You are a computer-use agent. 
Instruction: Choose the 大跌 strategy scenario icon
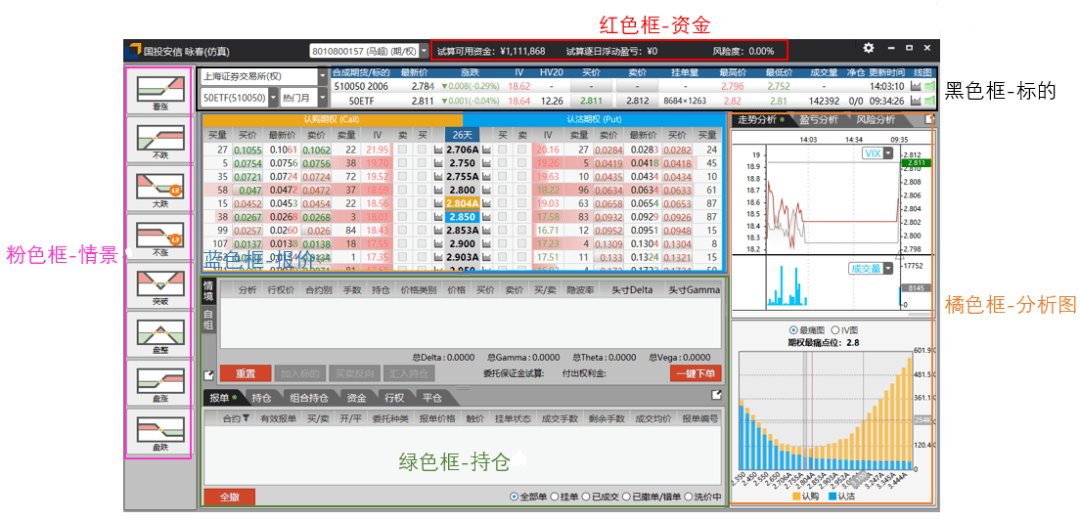[160, 189]
